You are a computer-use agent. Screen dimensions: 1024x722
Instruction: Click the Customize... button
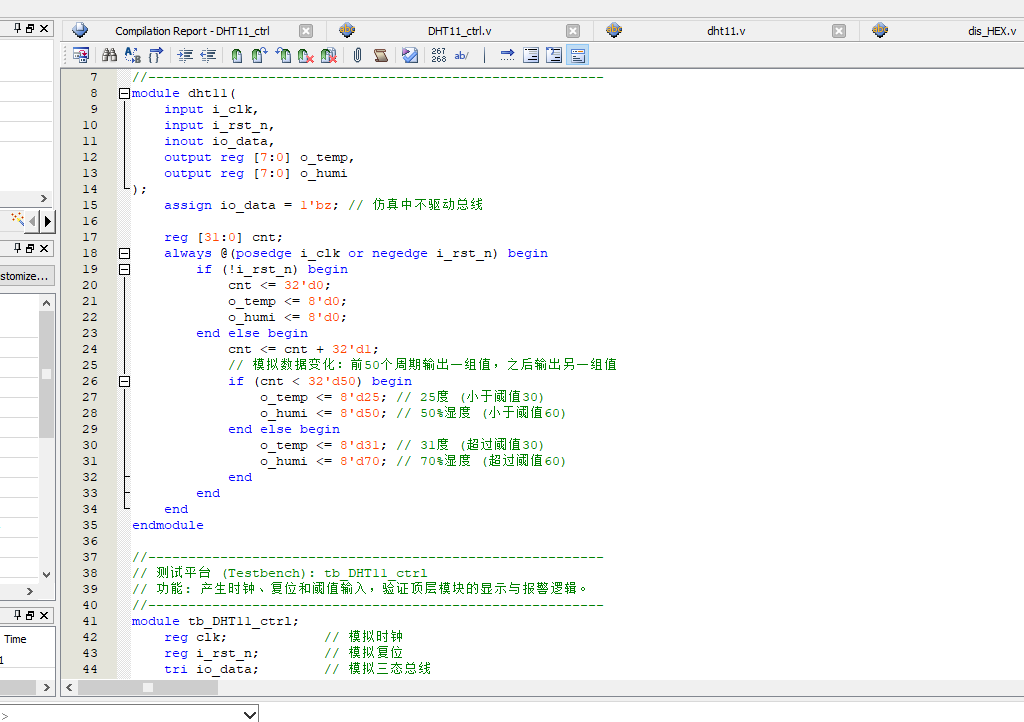[26, 276]
